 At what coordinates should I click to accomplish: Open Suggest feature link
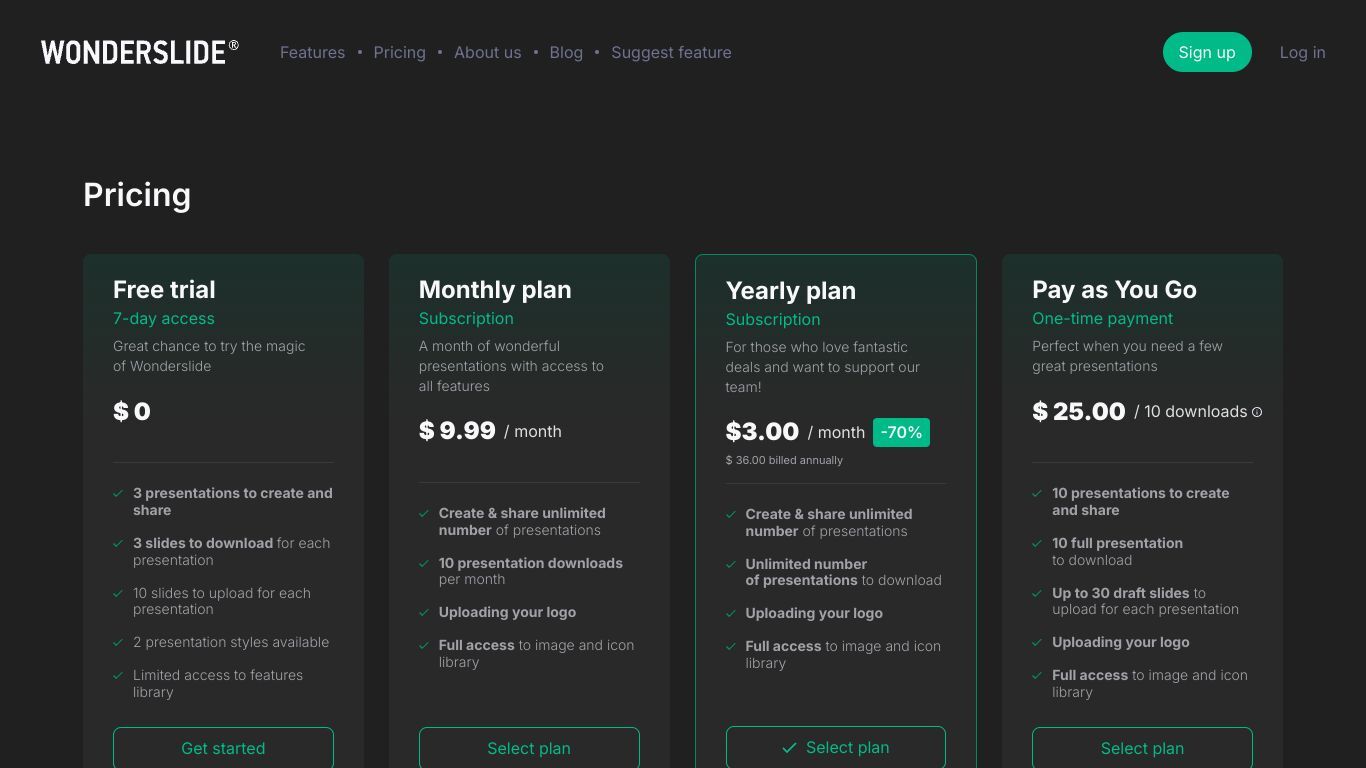(671, 52)
